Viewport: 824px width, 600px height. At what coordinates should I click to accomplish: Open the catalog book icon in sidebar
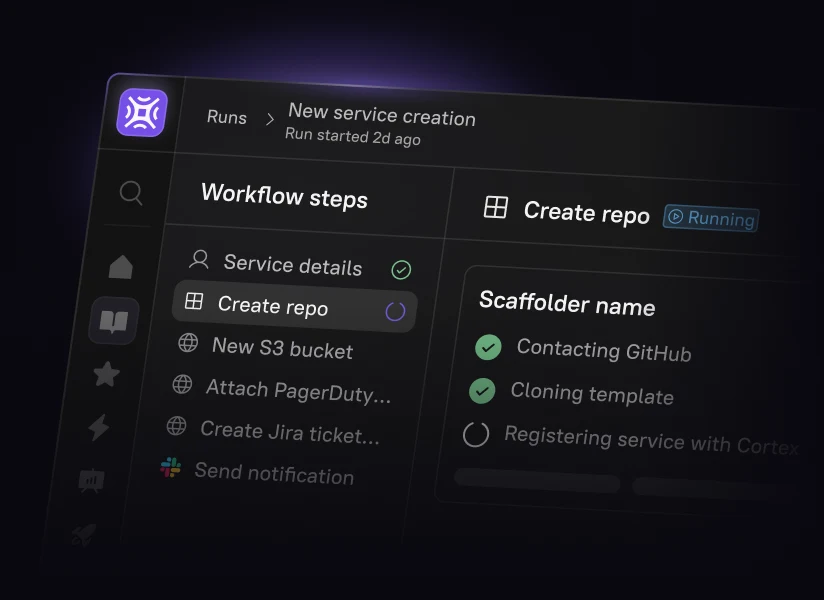pos(113,321)
